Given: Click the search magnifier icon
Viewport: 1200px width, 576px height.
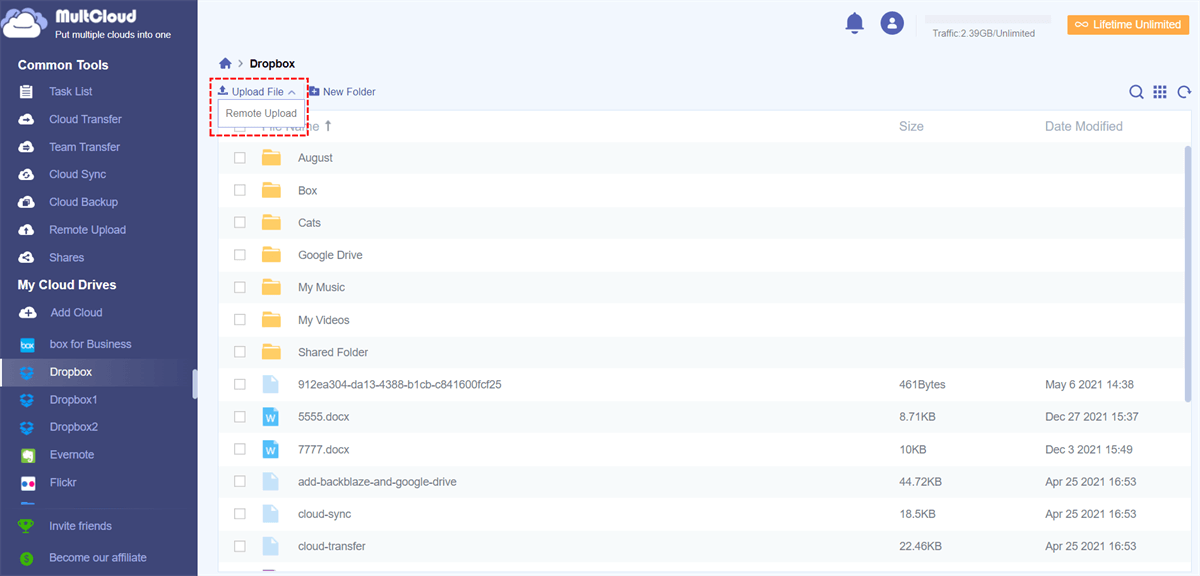Looking at the screenshot, I should click(x=1137, y=92).
